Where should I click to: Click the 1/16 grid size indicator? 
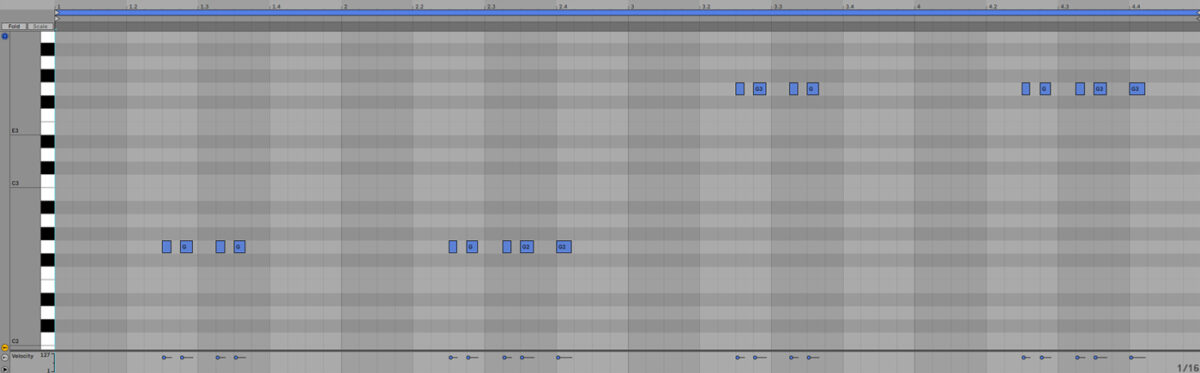(1188, 367)
